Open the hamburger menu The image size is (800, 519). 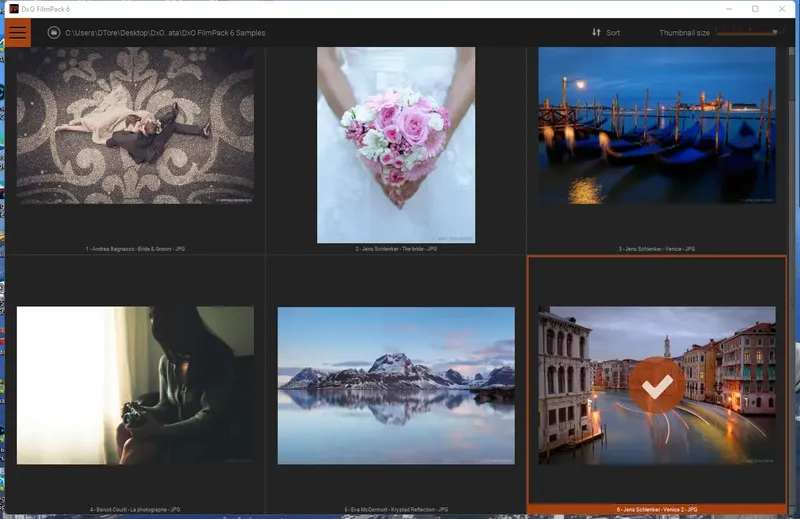(17, 33)
